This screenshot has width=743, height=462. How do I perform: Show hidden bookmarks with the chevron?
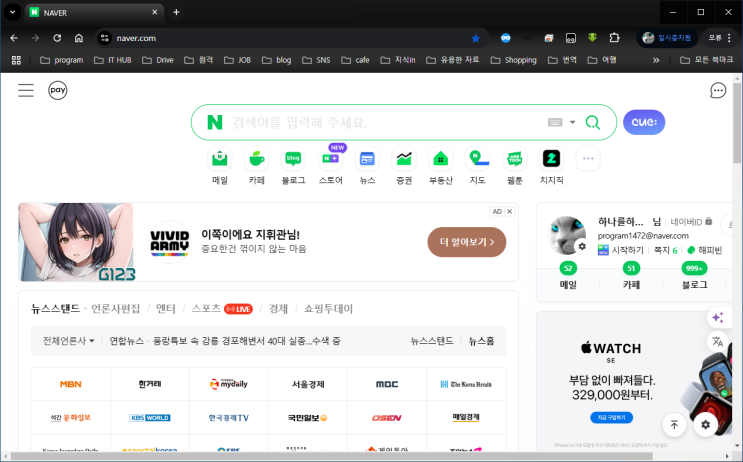click(x=656, y=60)
